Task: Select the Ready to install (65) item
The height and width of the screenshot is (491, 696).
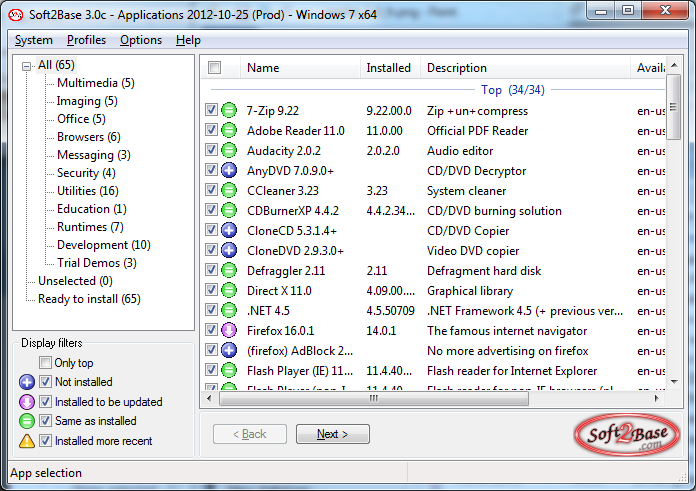Action: coord(89,299)
